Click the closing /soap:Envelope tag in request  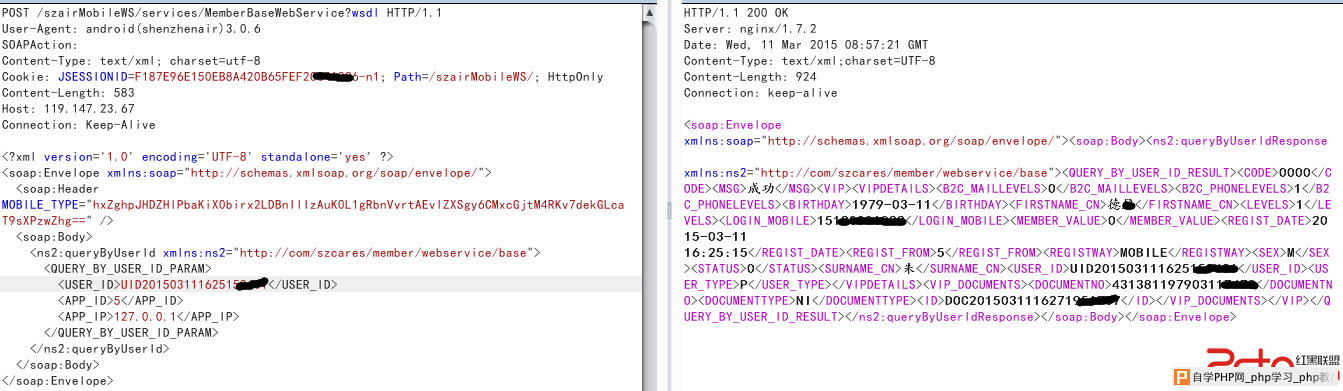(57, 380)
